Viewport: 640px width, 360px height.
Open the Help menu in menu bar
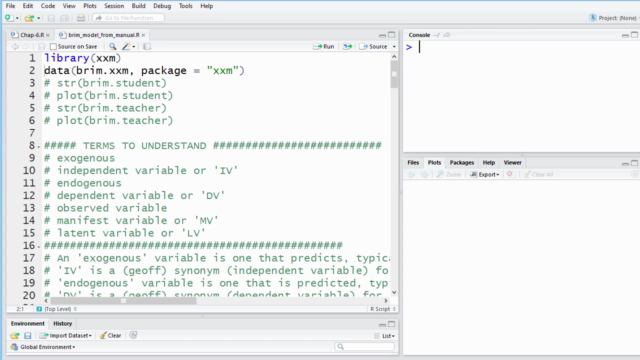(207, 6)
